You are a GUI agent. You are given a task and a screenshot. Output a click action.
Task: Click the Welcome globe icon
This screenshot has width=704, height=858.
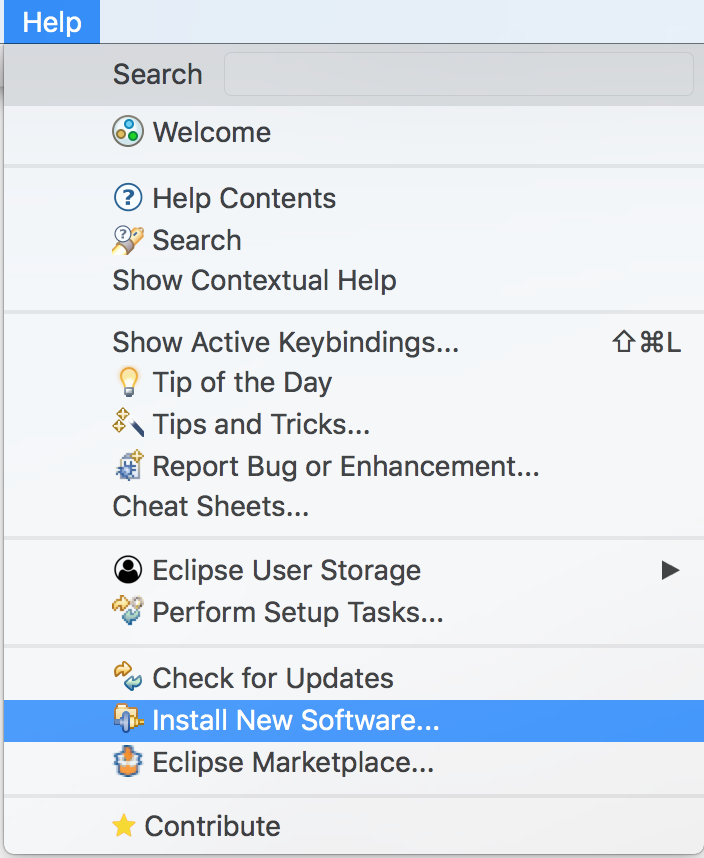coord(128,132)
